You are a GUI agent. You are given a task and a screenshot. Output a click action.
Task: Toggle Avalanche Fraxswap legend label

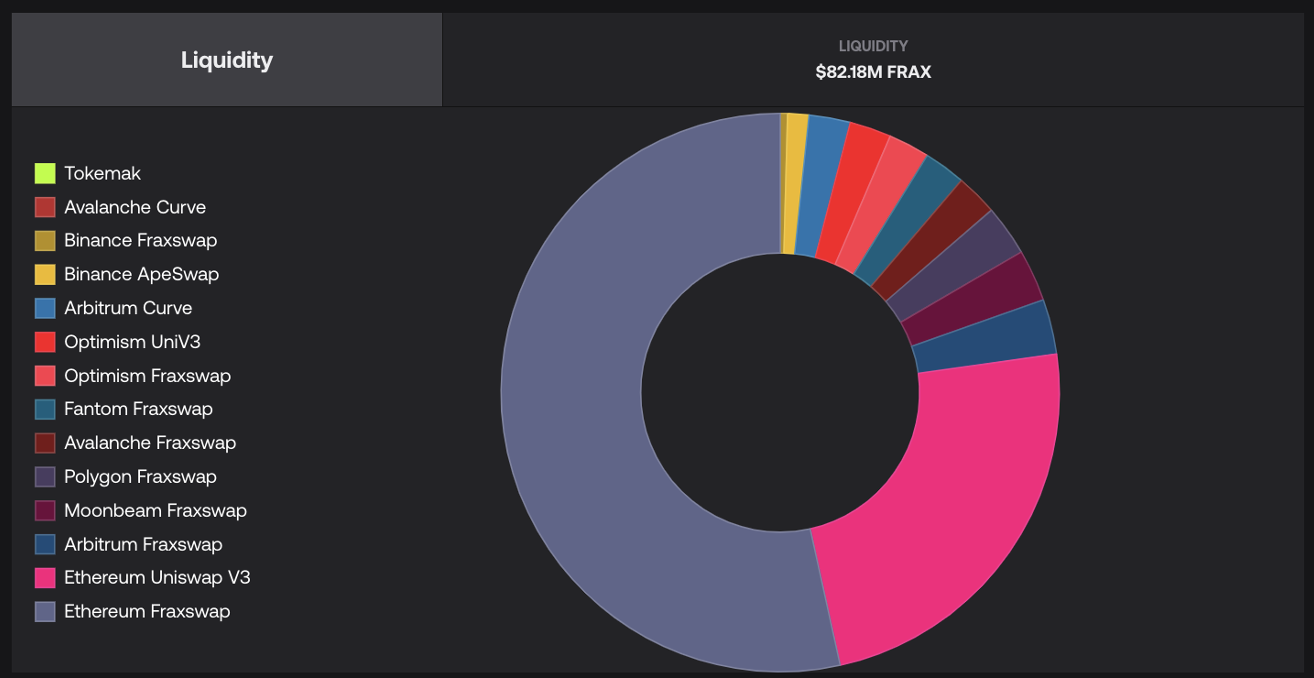coord(150,443)
